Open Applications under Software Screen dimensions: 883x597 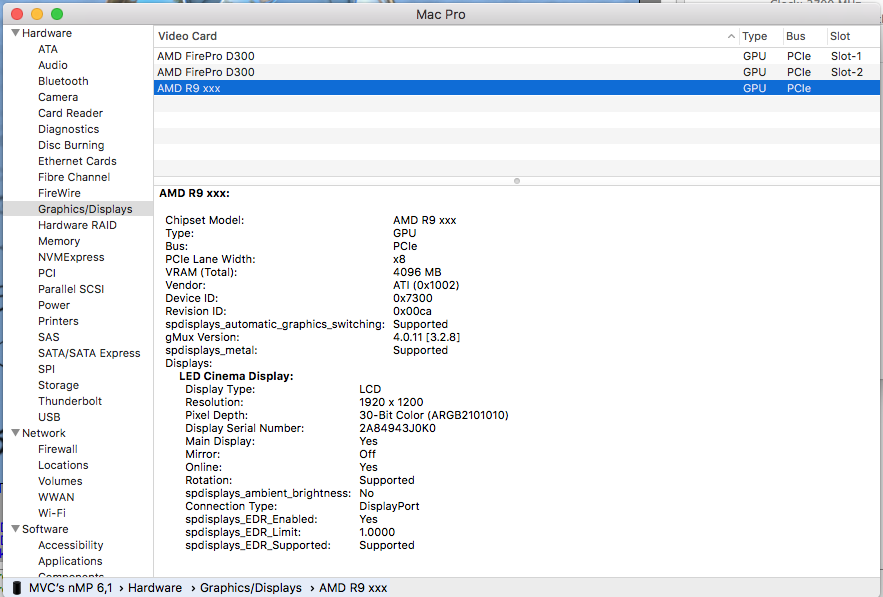pos(70,561)
